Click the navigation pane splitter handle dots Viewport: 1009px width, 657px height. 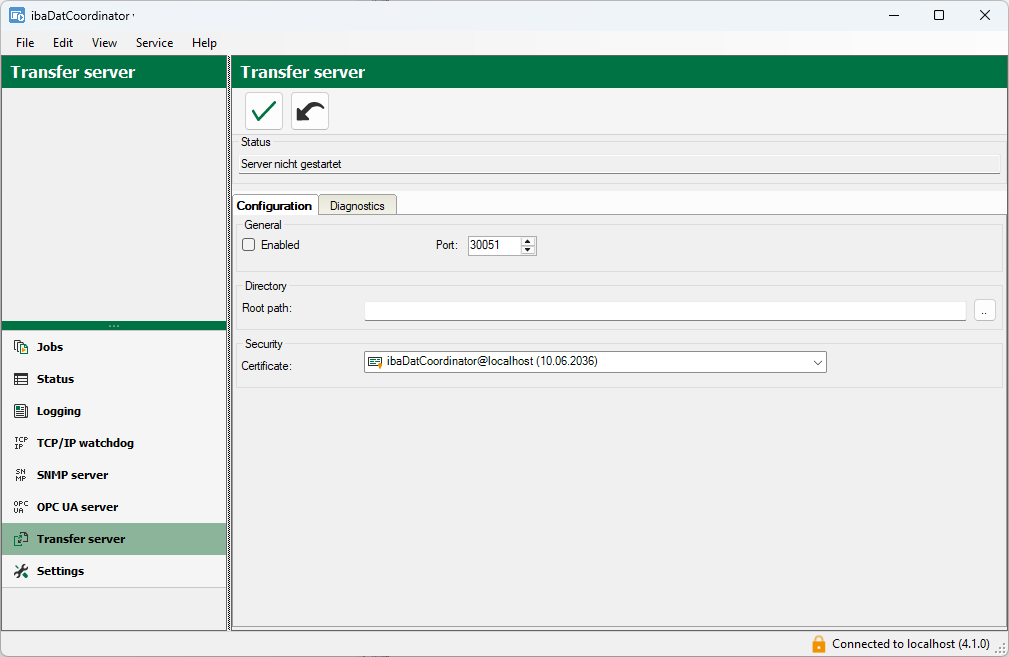(114, 326)
